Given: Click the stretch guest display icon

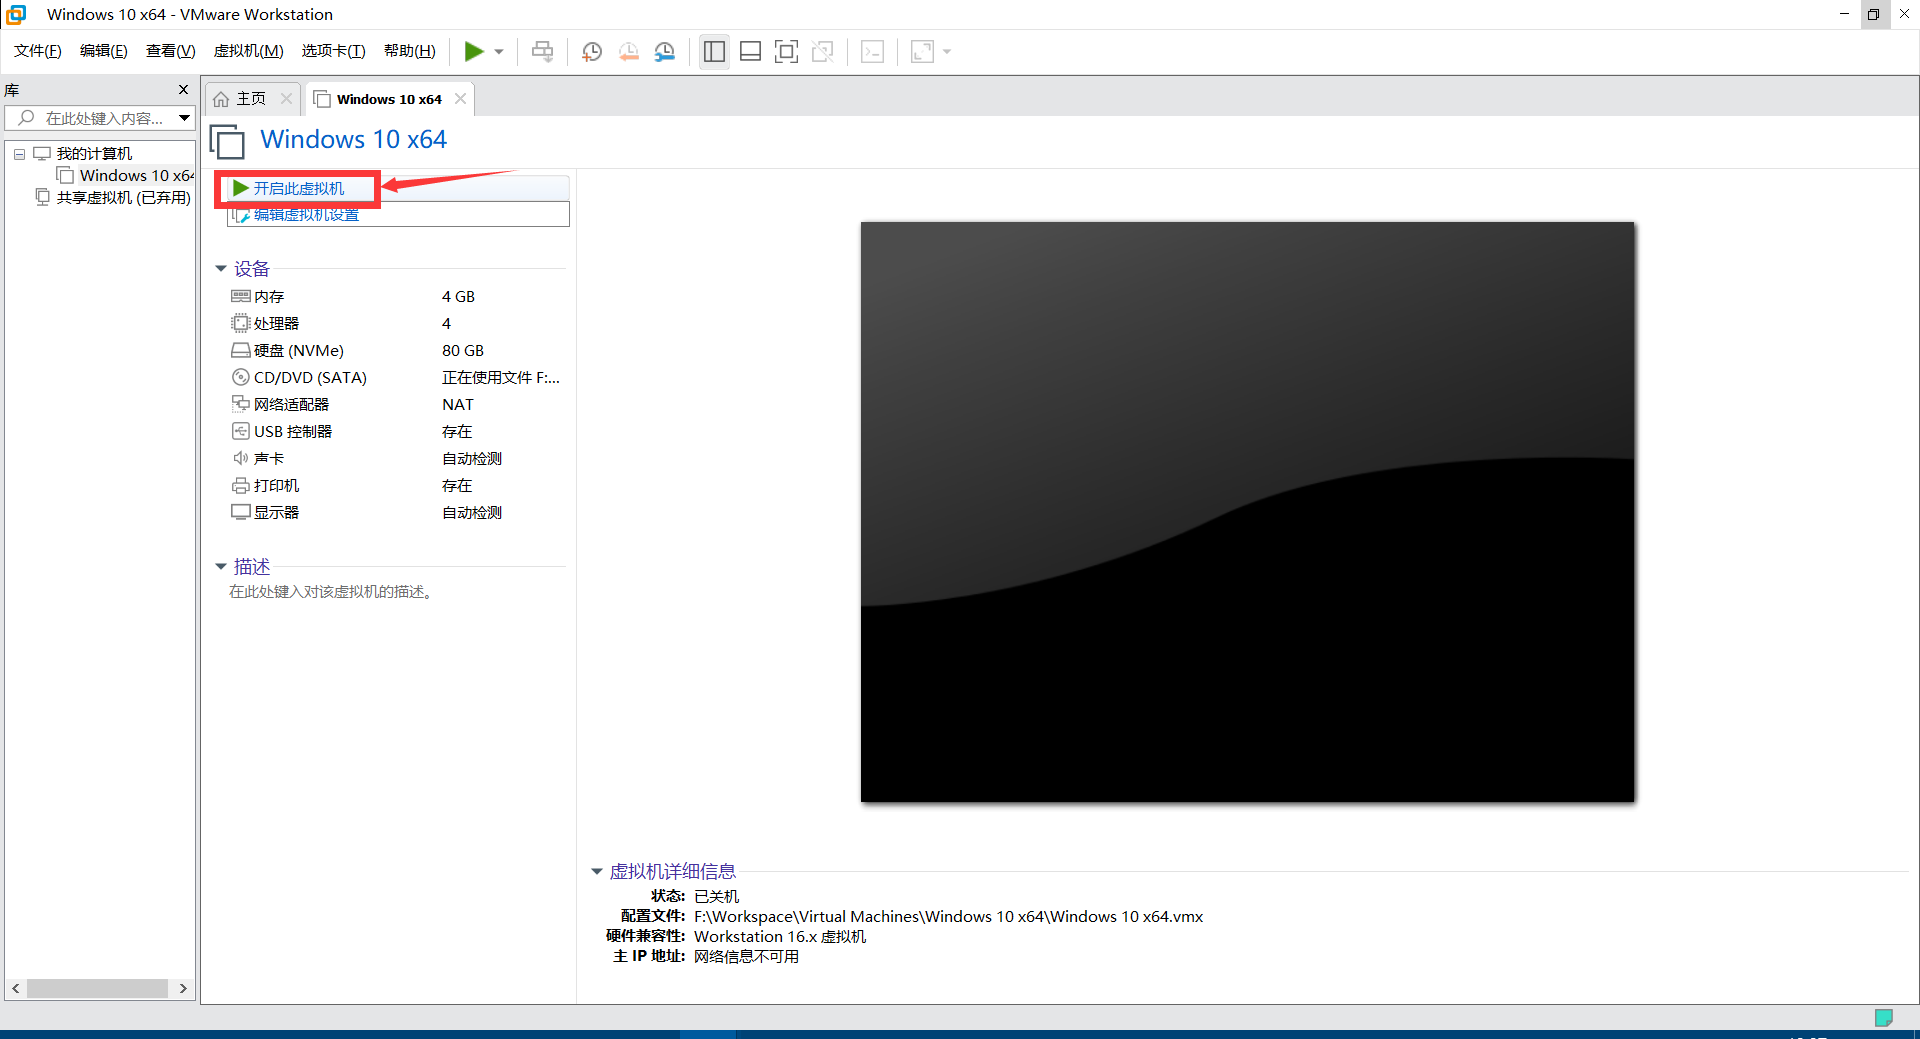Looking at the screenshot, I should [x=922, y=51].
